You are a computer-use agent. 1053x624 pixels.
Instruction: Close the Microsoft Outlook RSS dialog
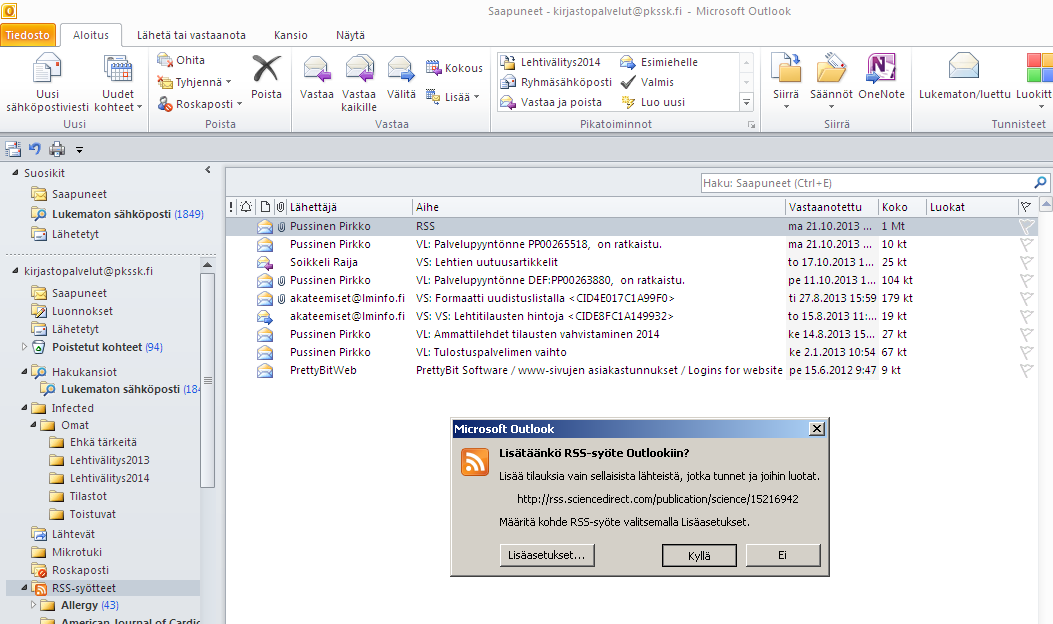click(x=817, y=429)
